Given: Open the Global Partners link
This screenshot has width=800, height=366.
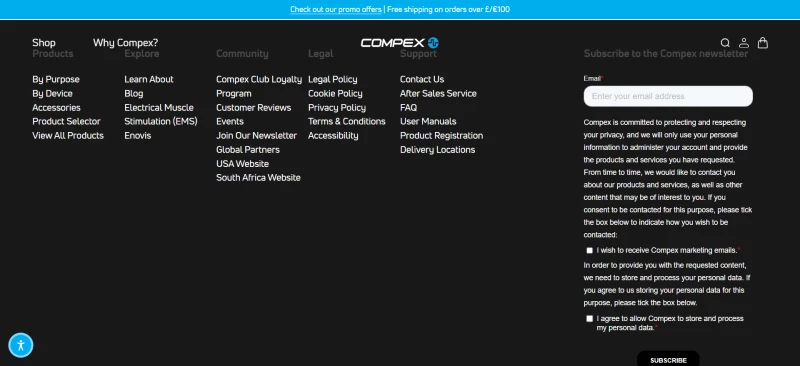Looking at the screenshot, I should 248,150.
